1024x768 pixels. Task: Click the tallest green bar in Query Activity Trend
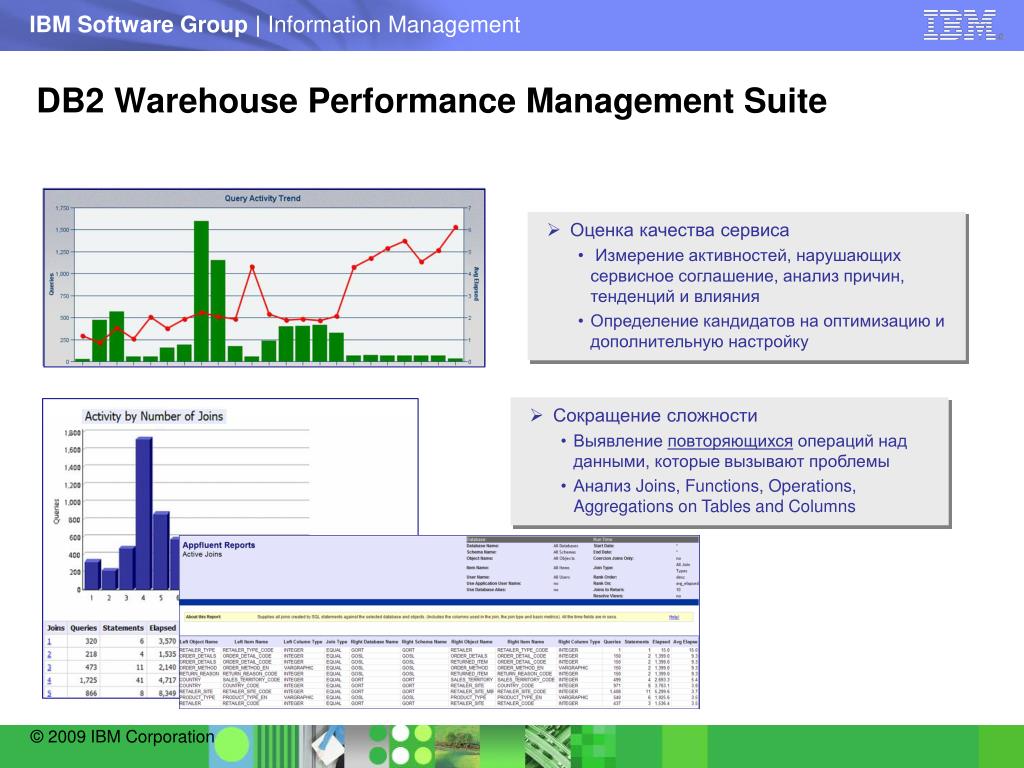point(201,291)
